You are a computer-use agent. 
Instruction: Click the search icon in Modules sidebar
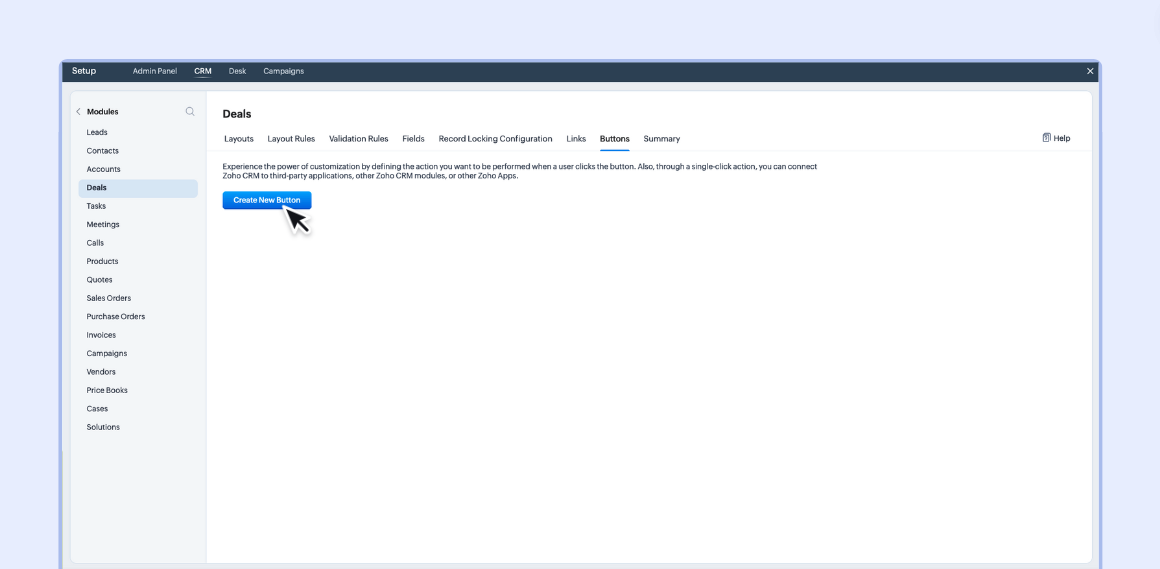coord(190,112)
